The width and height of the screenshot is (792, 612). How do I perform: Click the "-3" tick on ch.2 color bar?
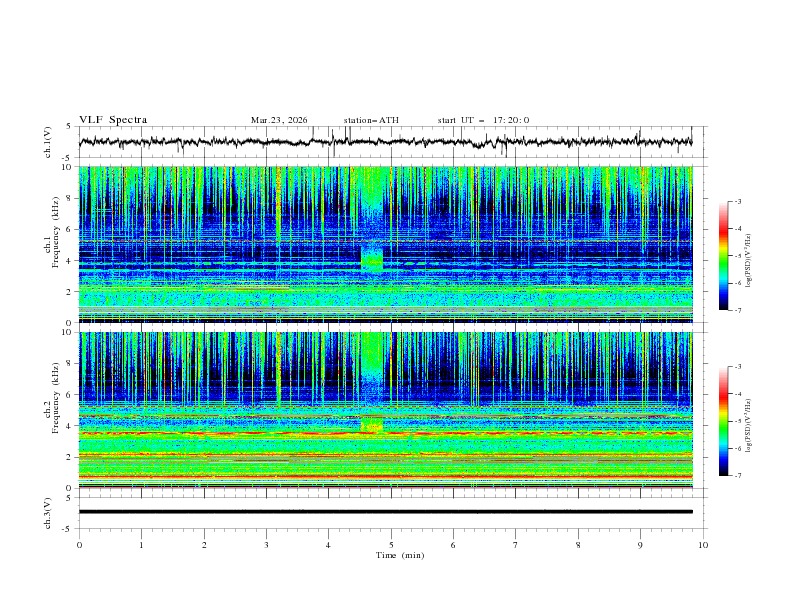point(738,367)
